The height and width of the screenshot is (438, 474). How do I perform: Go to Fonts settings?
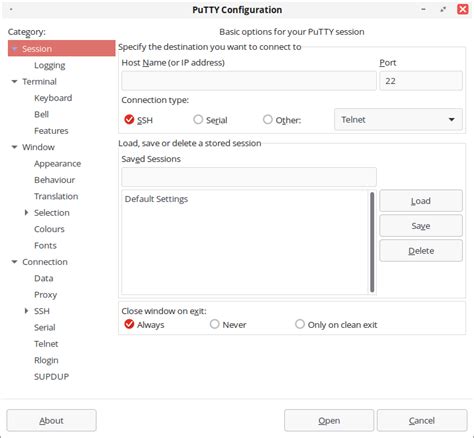(45, 246)
